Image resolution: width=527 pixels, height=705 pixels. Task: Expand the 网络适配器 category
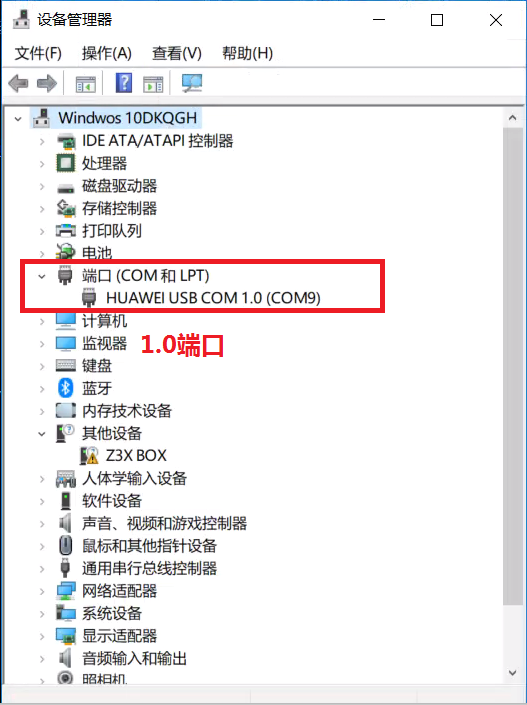(x=42, y=591)
